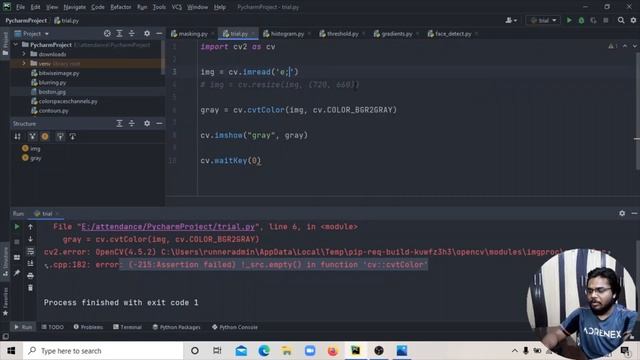Click the top toolbar Stop square icon

click(x=606, y=20)
